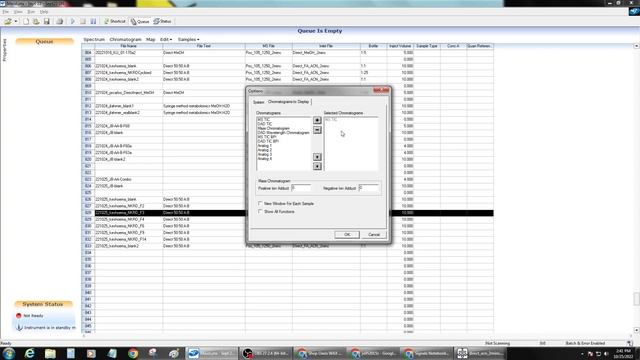Select MS TIC in Chromatograms list
This screenshot has height=360, width=640.
coord(264,120)
